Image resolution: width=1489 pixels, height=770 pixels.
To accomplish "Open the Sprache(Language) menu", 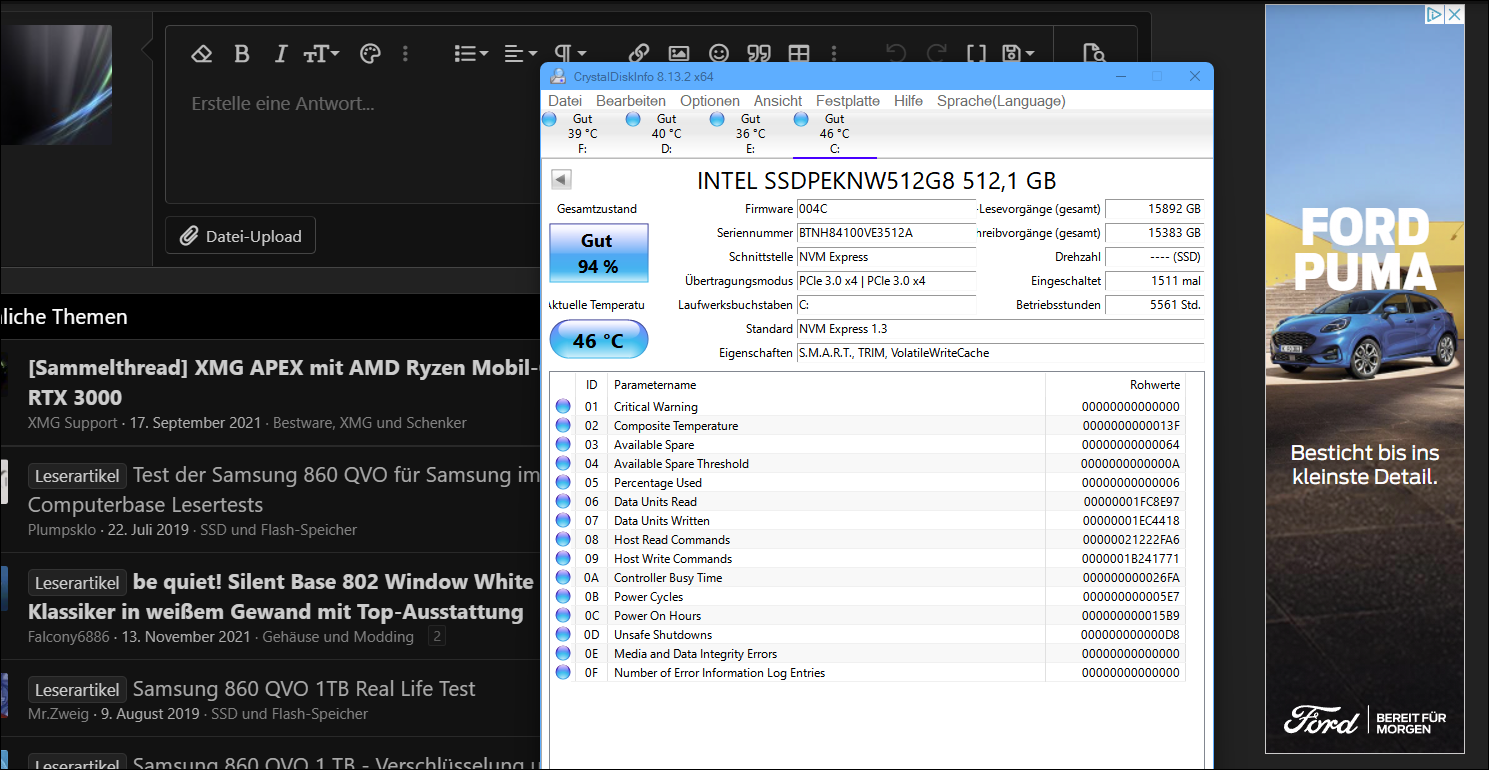I will pos(1001,101).
